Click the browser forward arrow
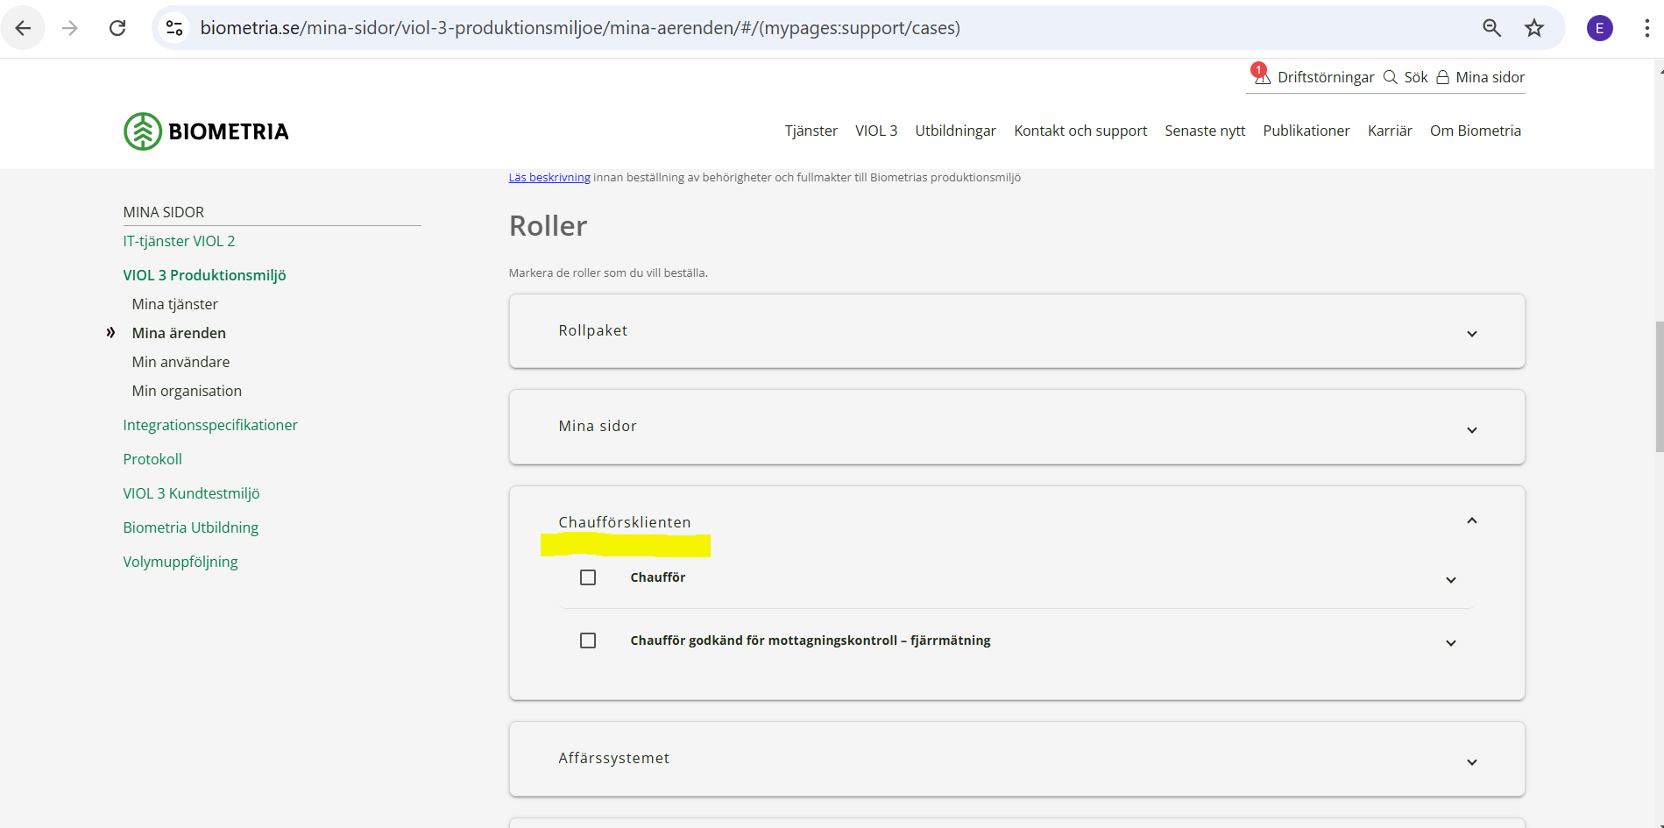Viewport: 1664px width, 828px height. tap(70, 28)
